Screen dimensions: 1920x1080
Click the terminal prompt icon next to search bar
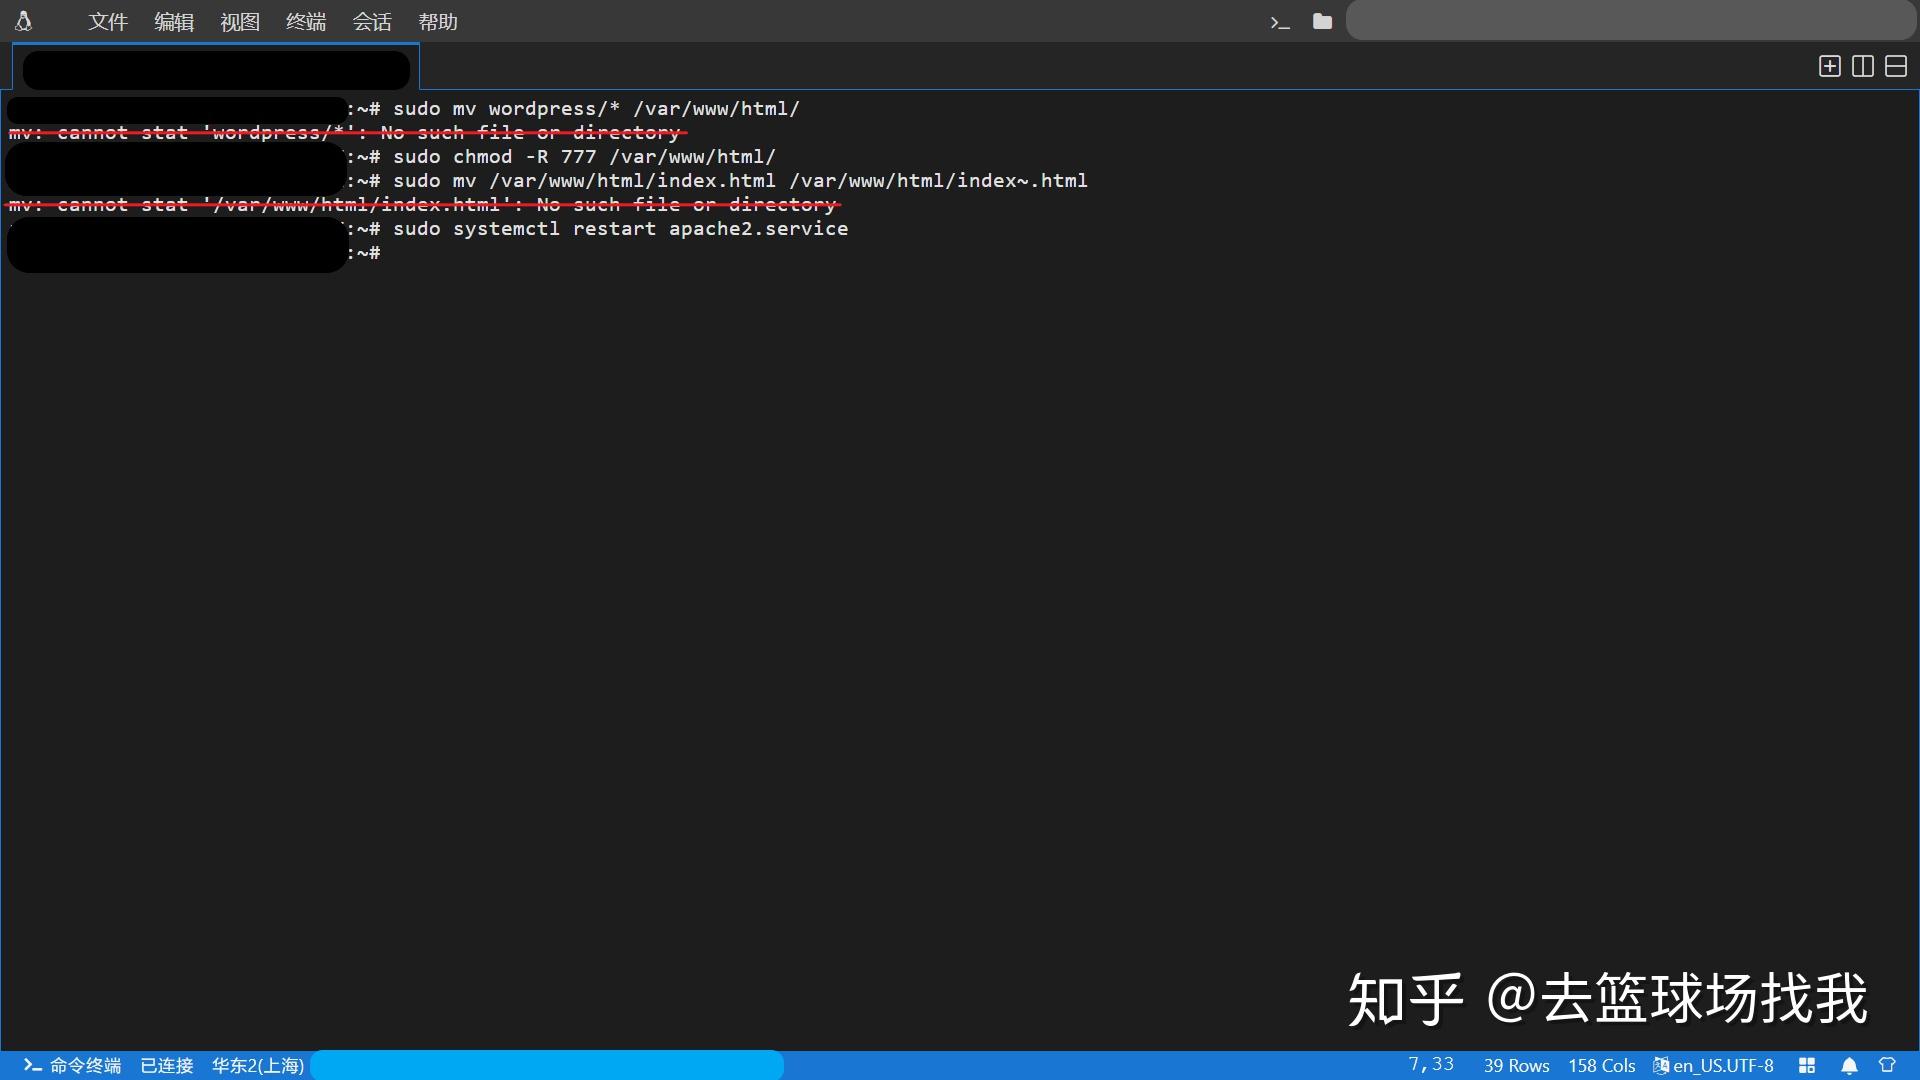click(1280, 21)
